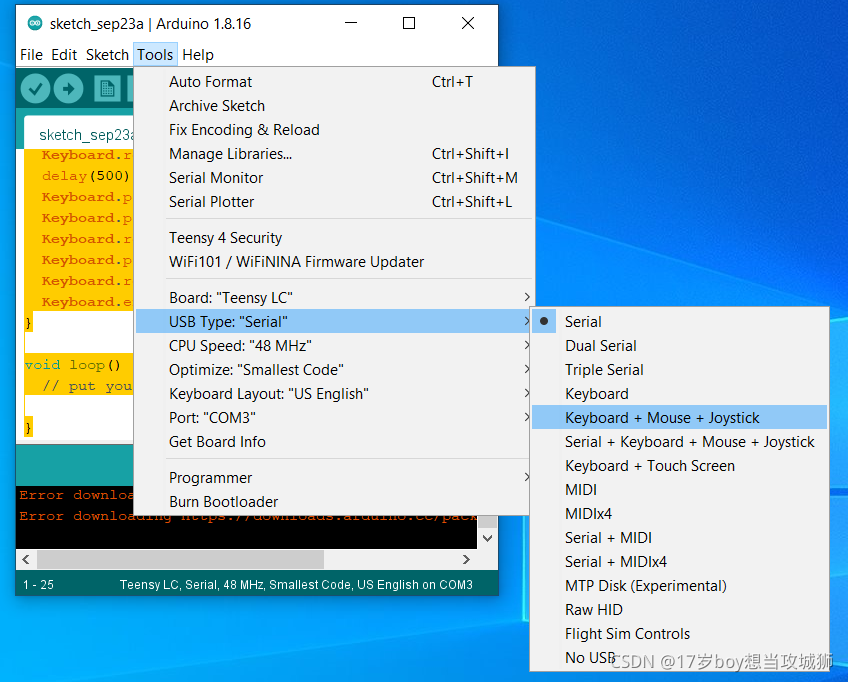Viewport: 848px width, 682px height.
Task: Open Teensy 4 Security
Action: coord(333,238)
